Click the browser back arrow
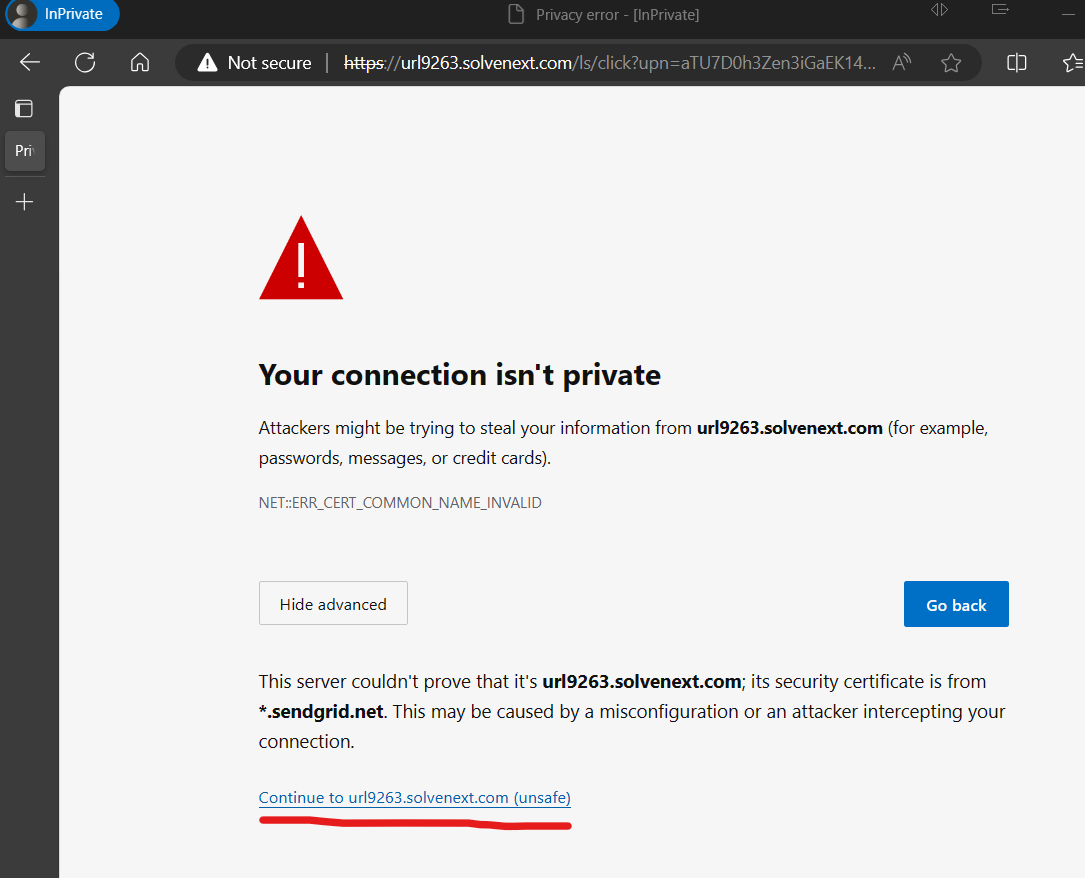 30,62
